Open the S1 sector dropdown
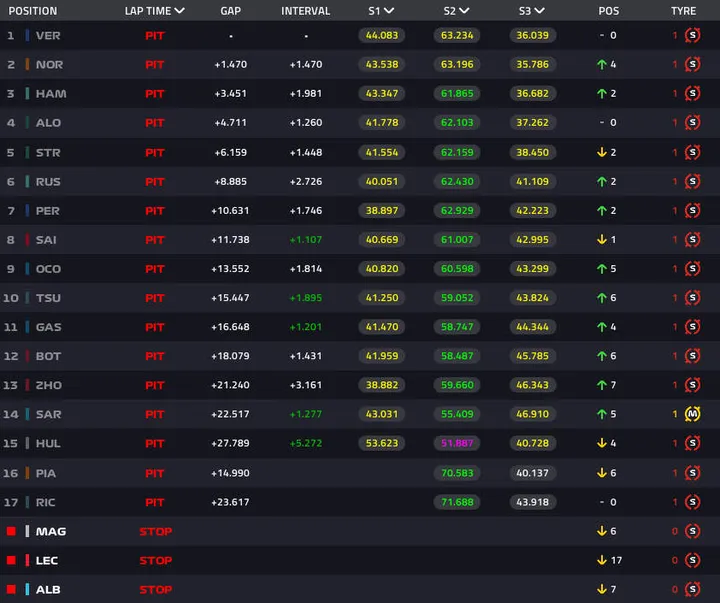The image size is (720, 603). click(389, 11)
